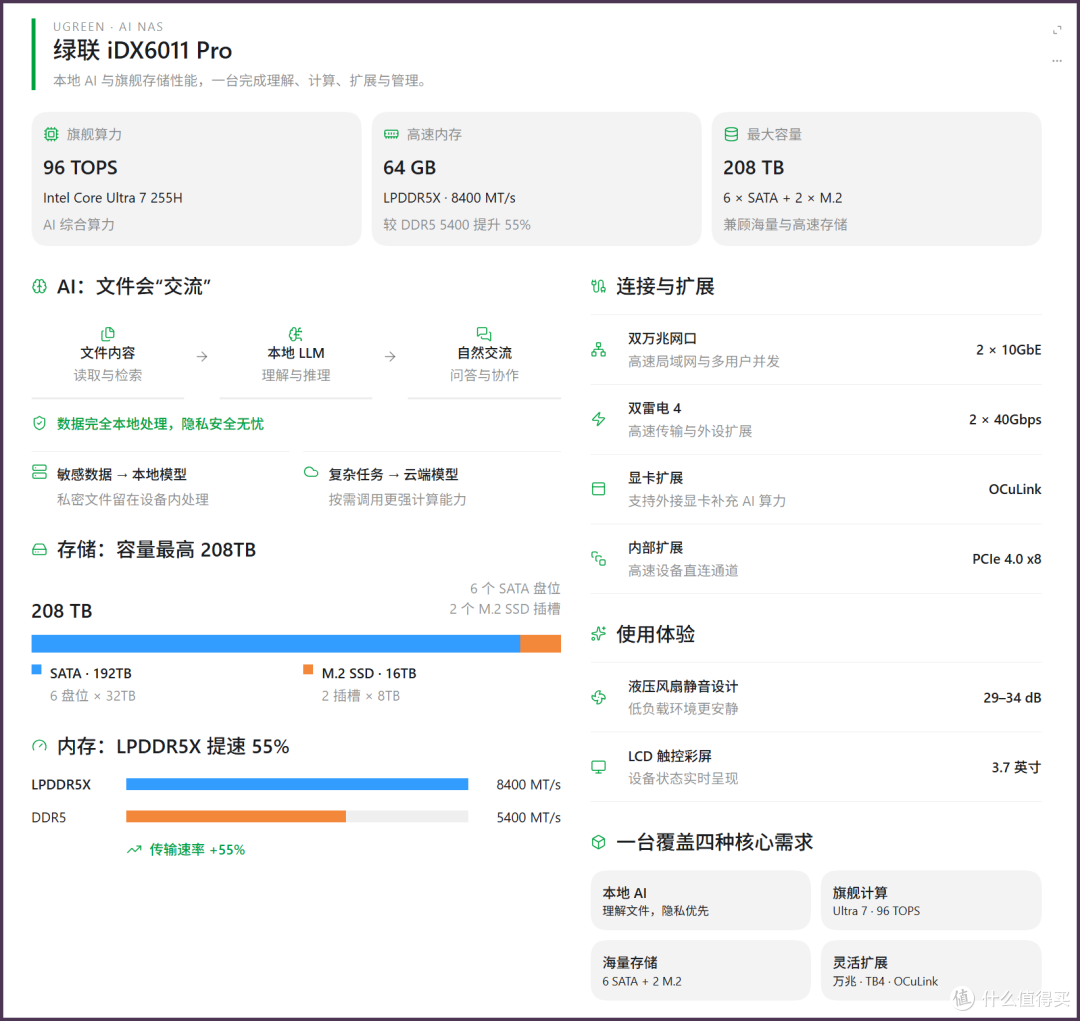This screenshot has width=1080, height=1021.
Task: Click the 6 个 SATA 盘位 text
Action: [x=515, y=588]
